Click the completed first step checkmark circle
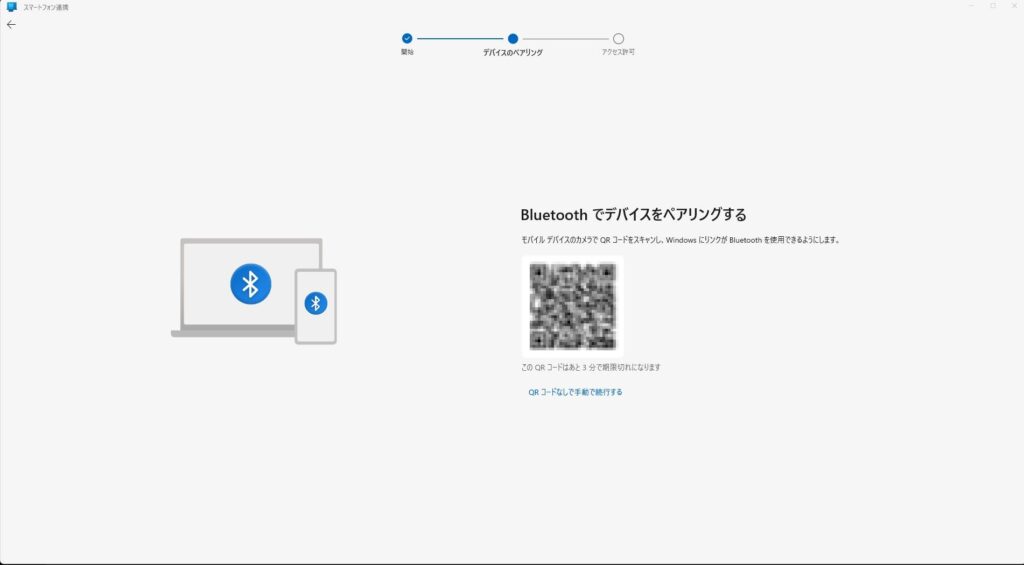The width and height of the screenshot is (1024, 565). [x=407, y=39]
